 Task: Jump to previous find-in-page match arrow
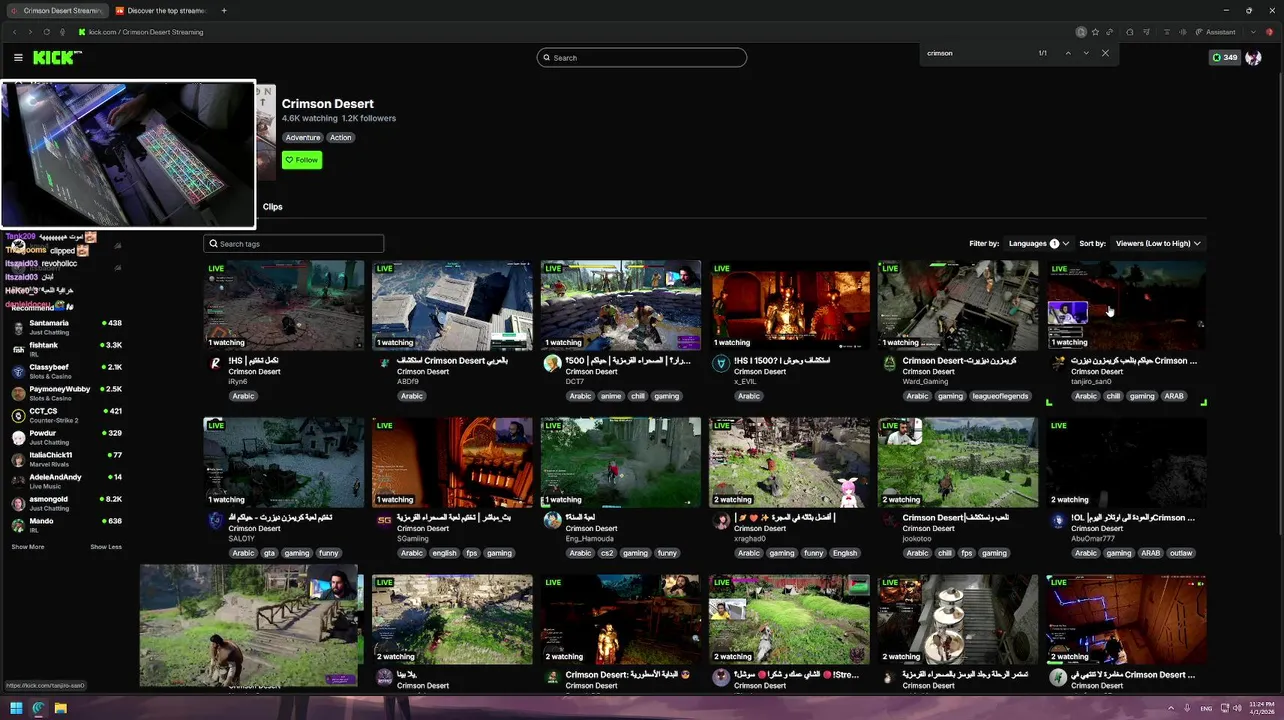(1068, 53)
